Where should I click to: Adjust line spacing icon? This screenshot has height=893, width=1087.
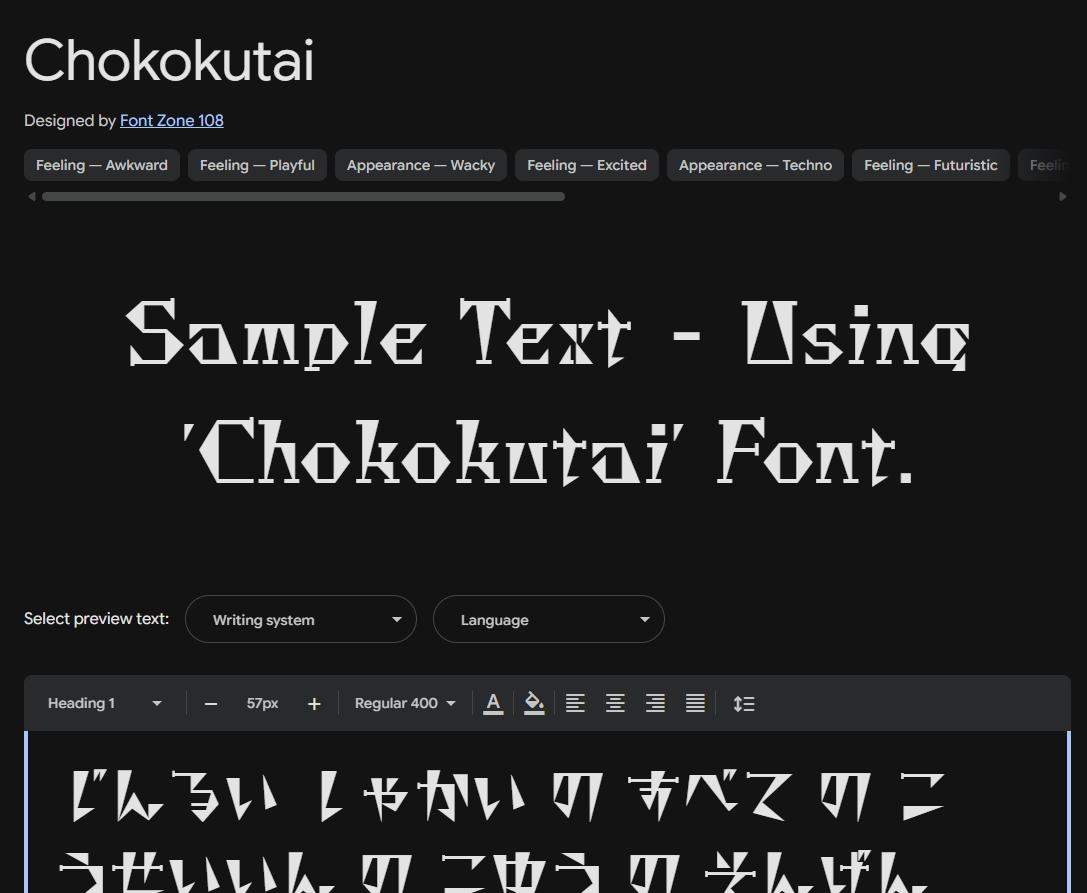744,704
